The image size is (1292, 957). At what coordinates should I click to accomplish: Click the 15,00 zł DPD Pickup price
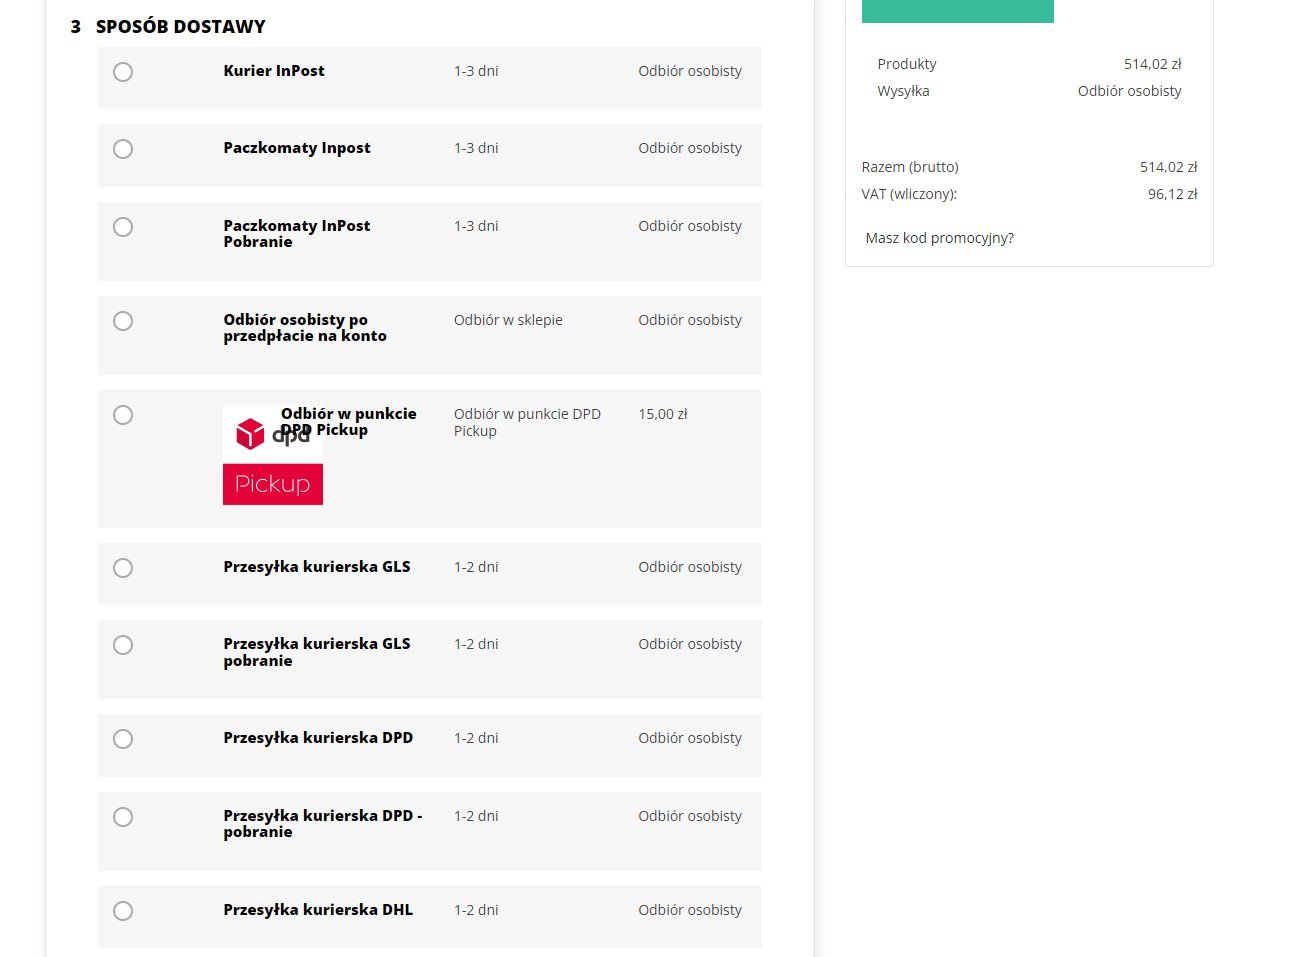pyautogui.click(x=662, y=414)
